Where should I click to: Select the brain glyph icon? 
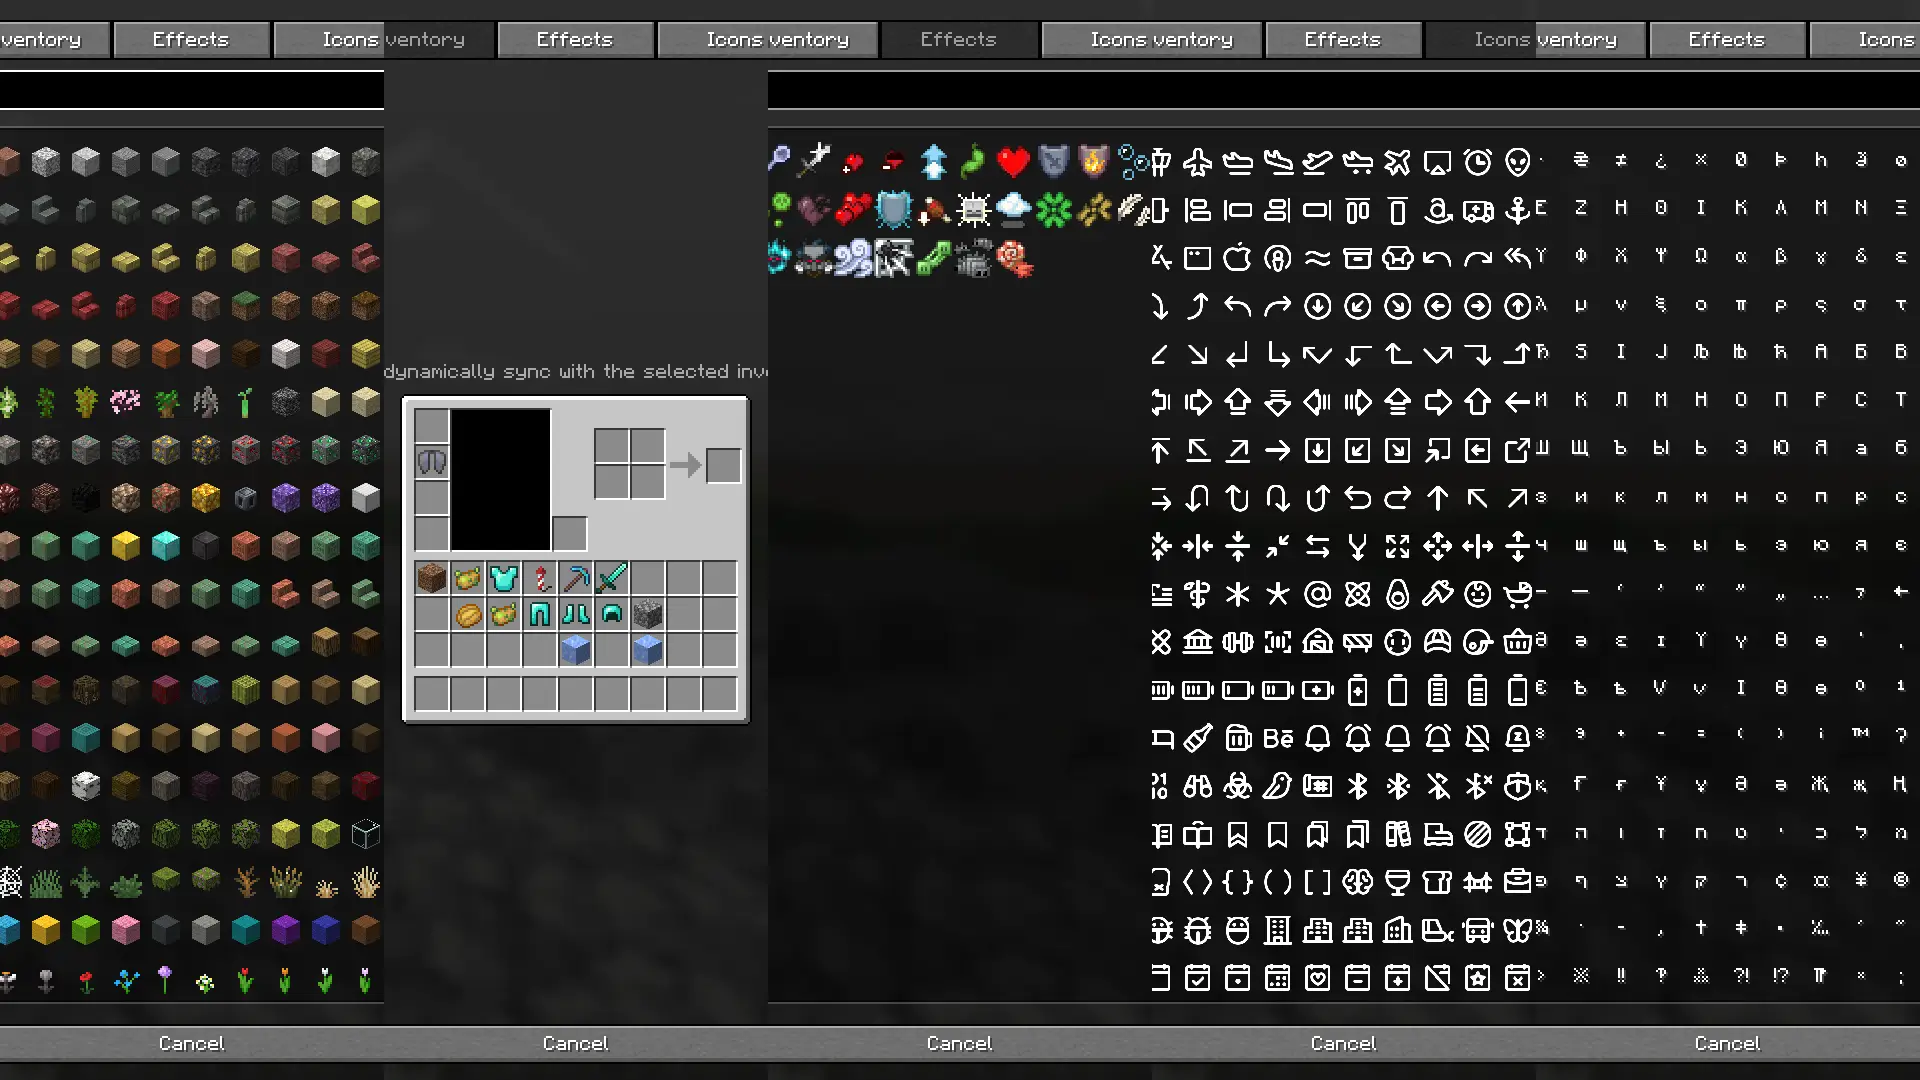click(1357, 881)
